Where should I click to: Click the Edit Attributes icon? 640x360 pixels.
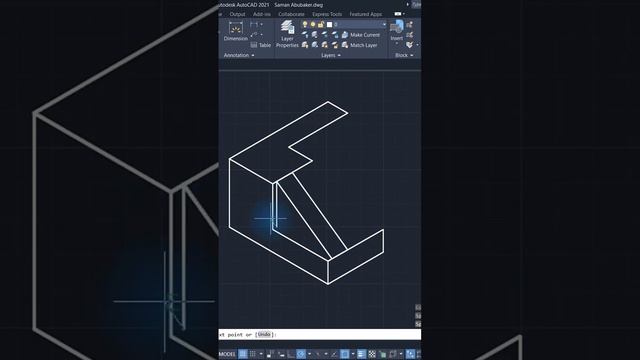pos(409,45)
